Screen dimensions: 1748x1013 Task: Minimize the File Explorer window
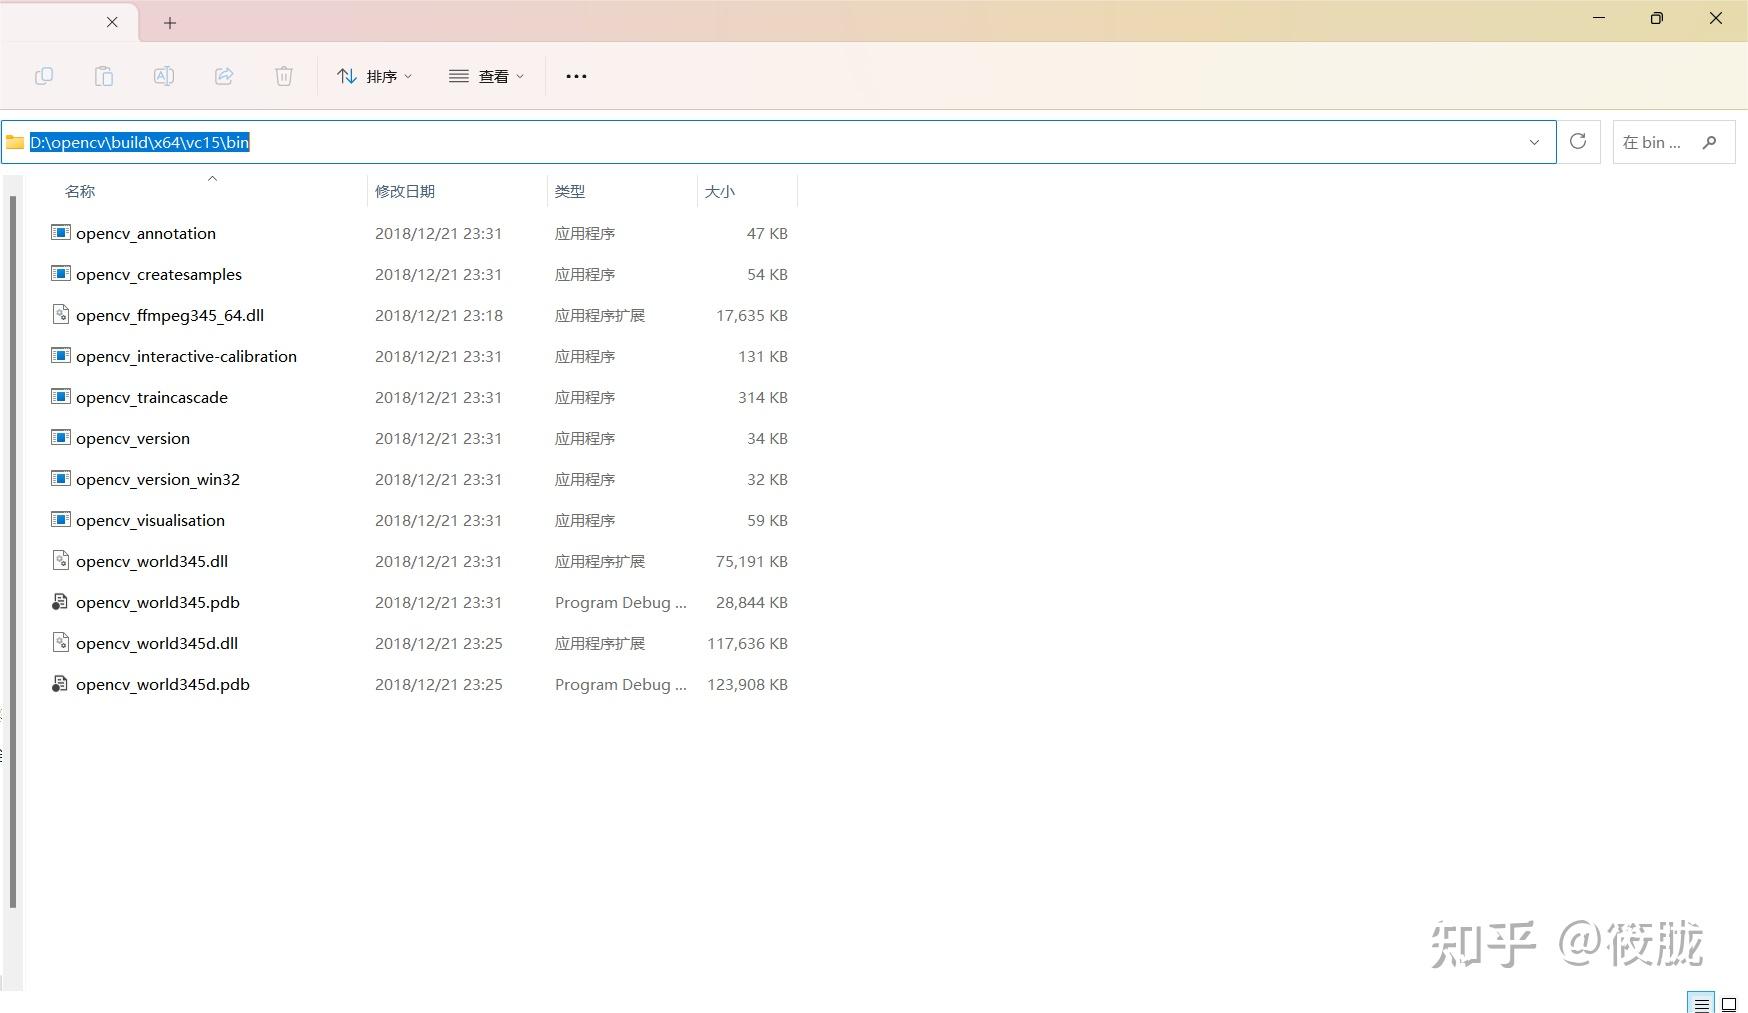coord(1599,18)
